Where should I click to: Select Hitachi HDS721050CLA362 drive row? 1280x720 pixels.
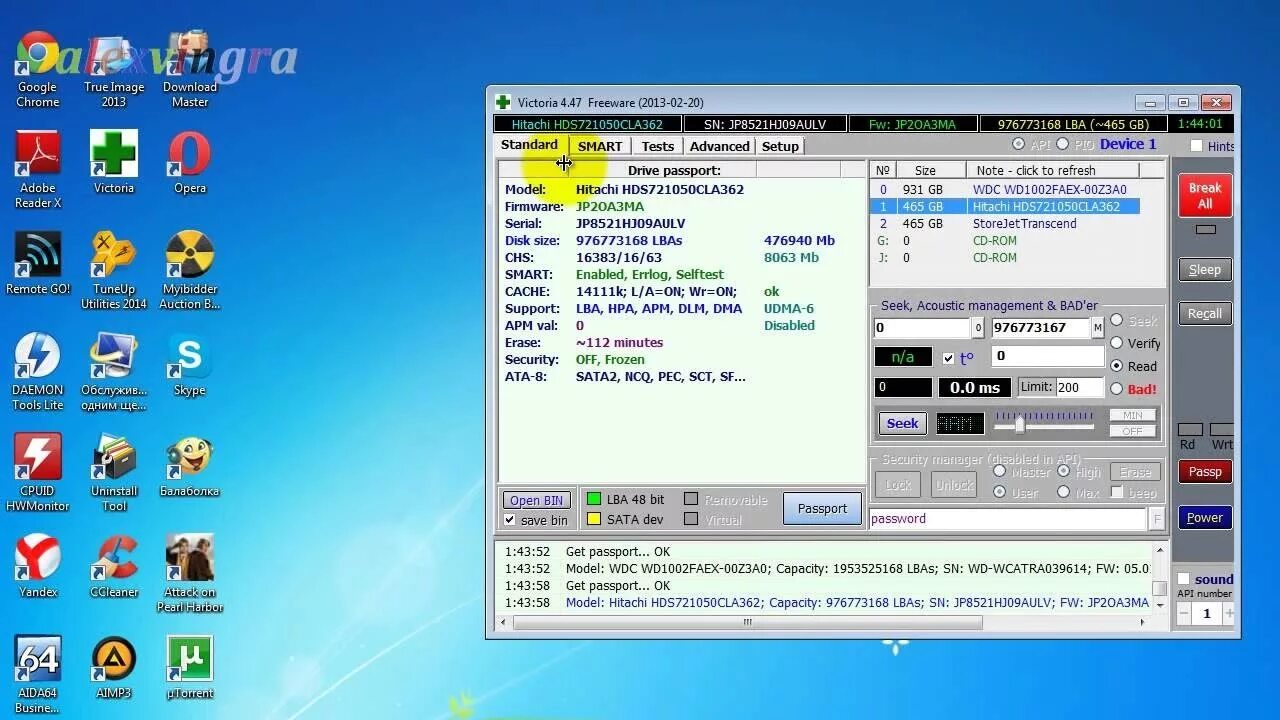(1004, 207)
